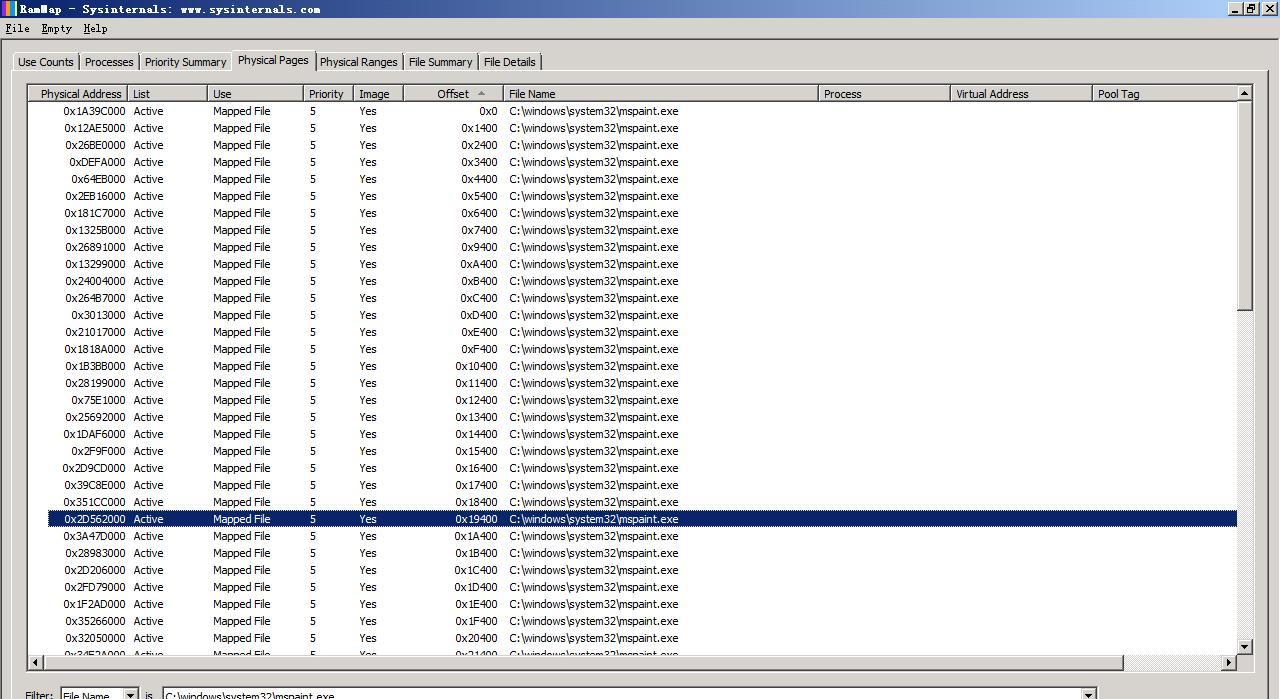Switch to the Physical Ranges tab

pos(359,62)
